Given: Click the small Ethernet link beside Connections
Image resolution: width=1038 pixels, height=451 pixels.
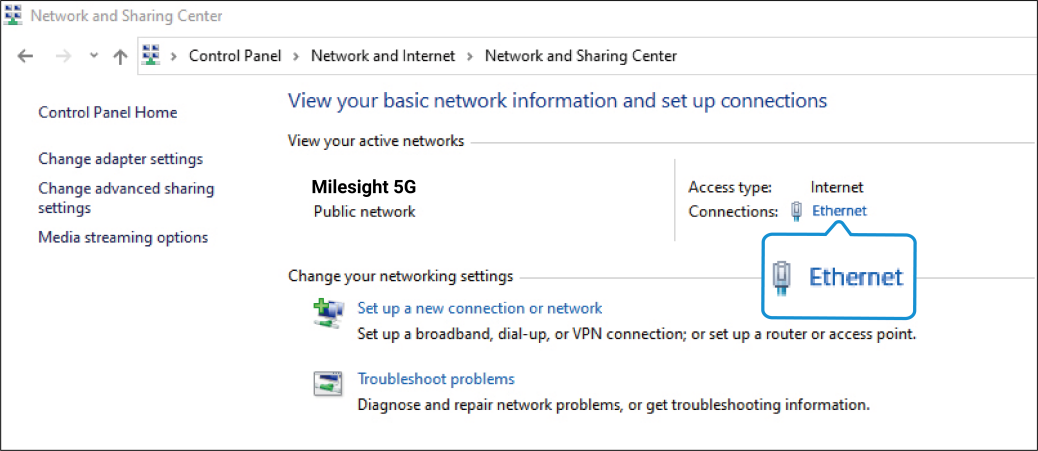Looking at the screenshot, I should click(839, 210).
